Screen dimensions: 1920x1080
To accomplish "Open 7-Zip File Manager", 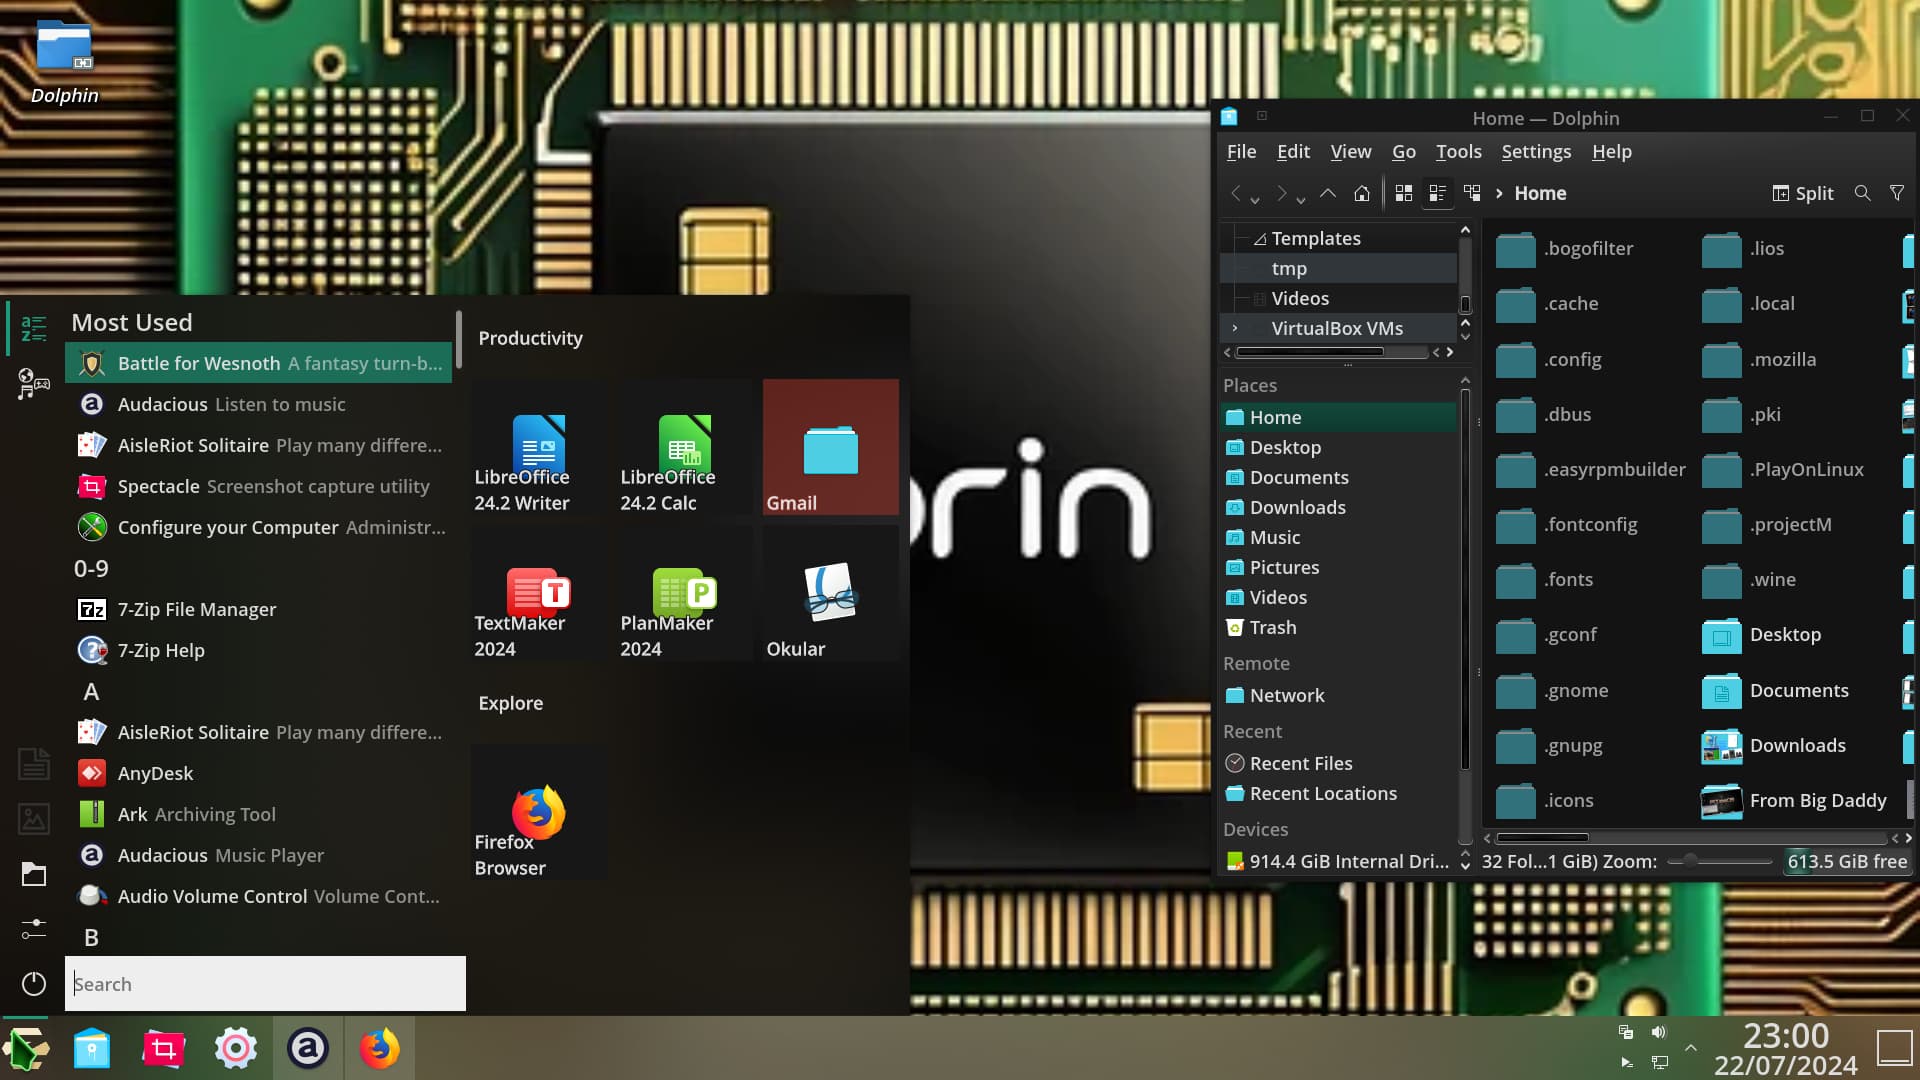I will [259, 609].
